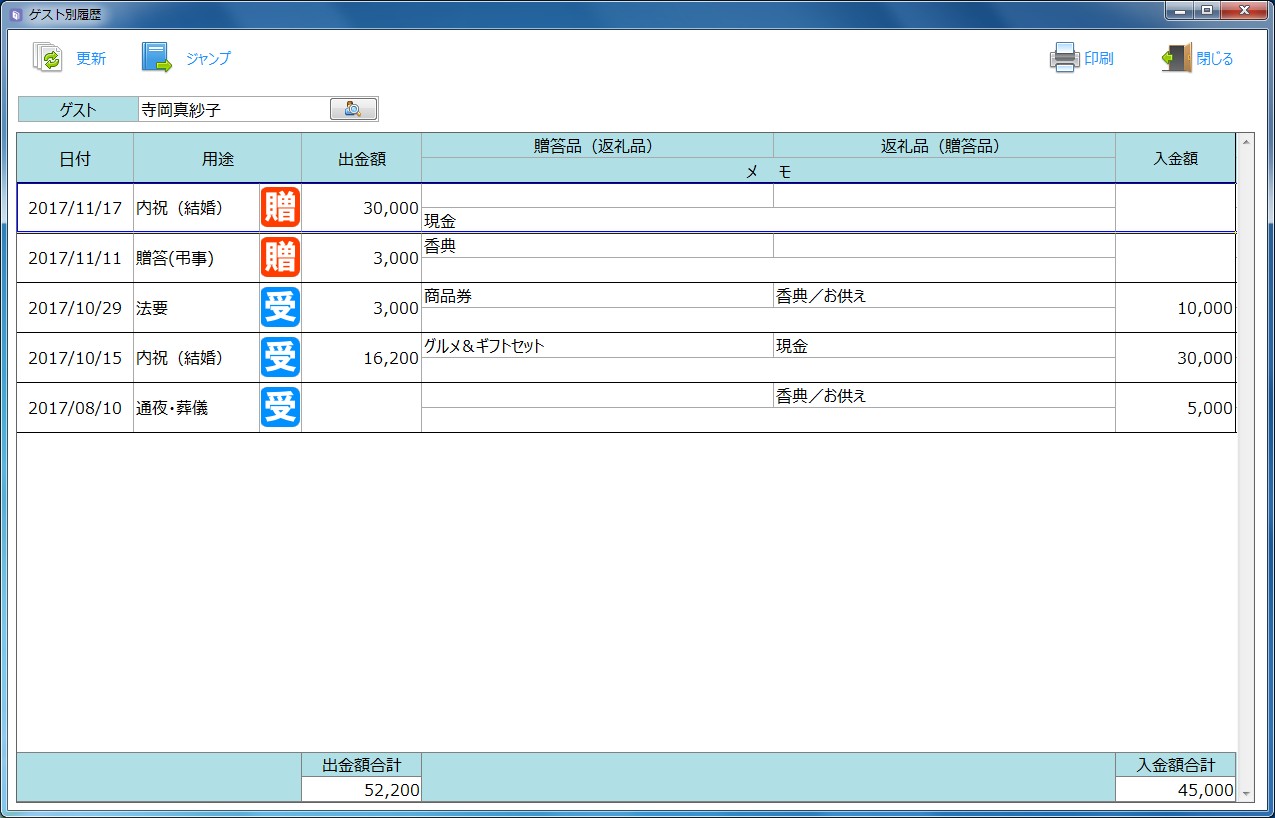Select the 2017/11/17 date cell
Image resolution: width=1275 pixels, height=818 pixels.
pos(75,208)
